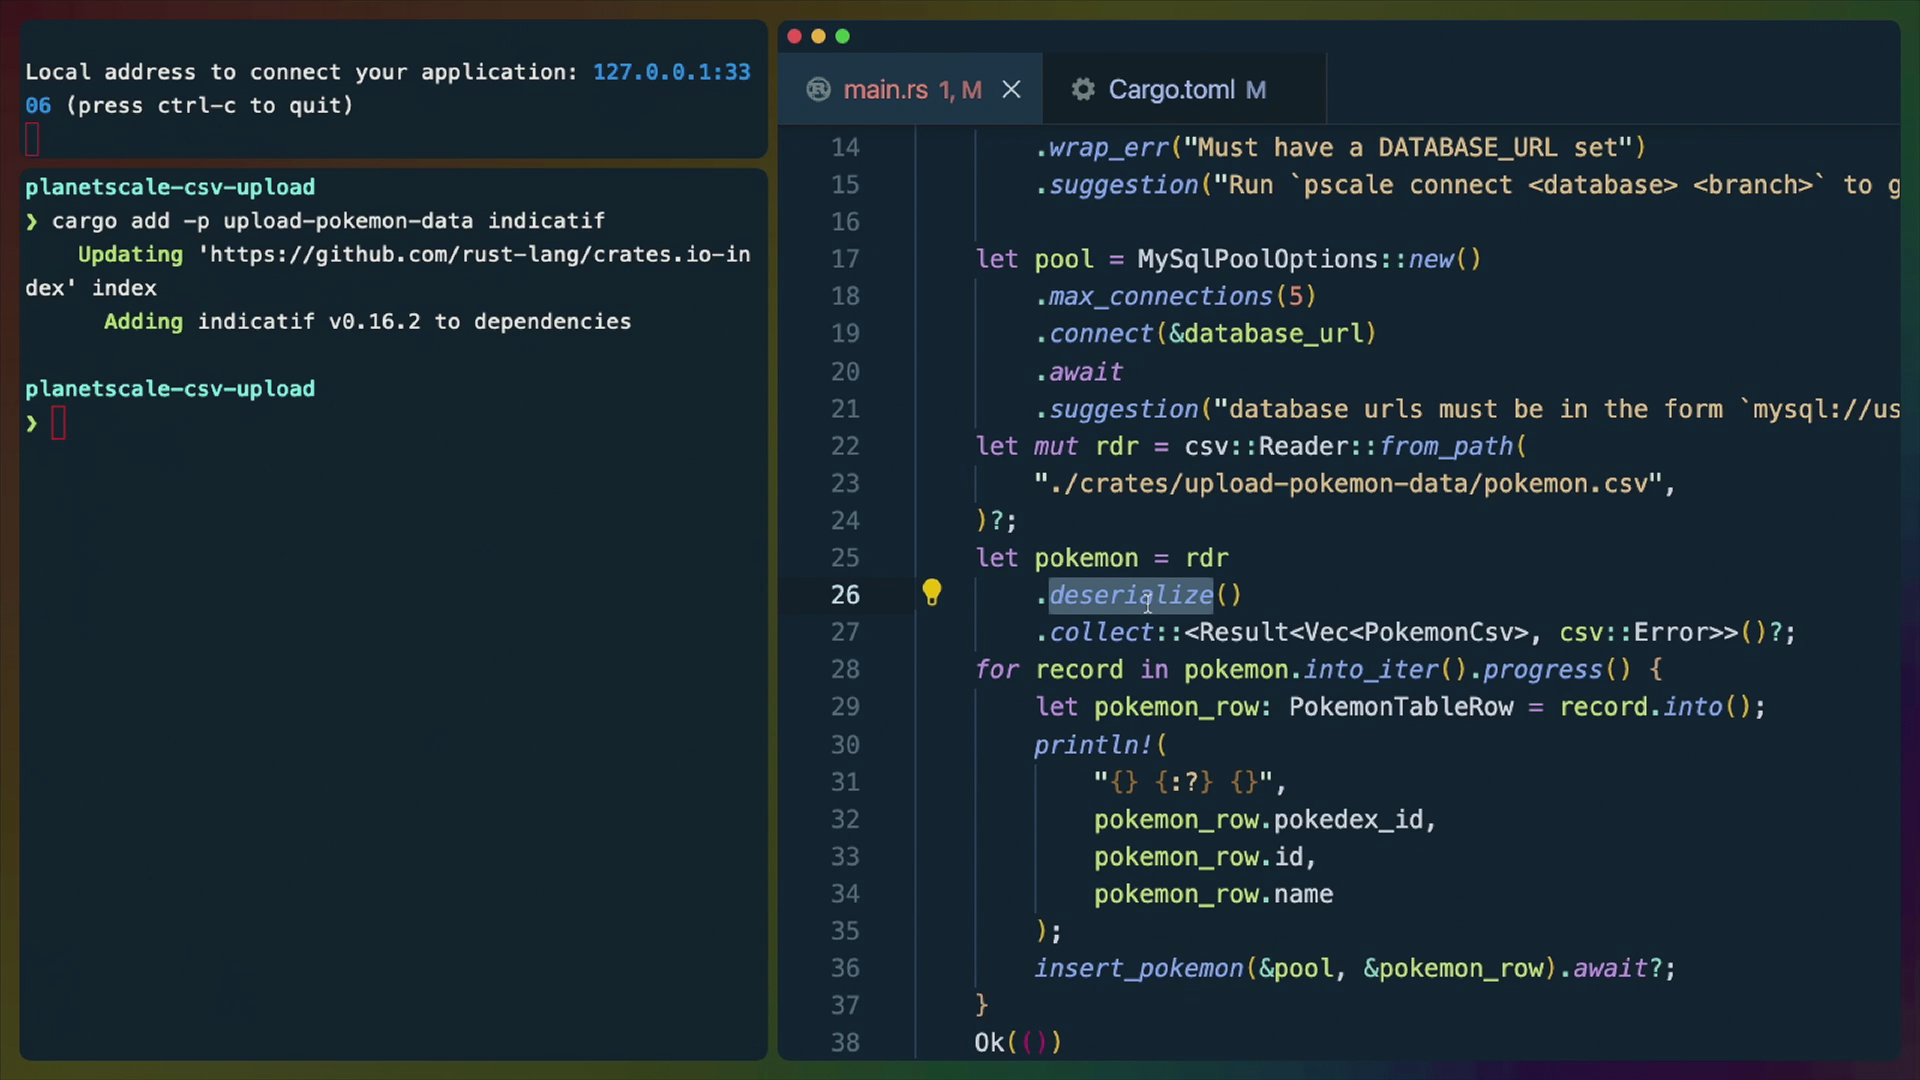1920x1080 pixels.
Task: Click the indentation guide beside line 30
Action: (x=976, y=744)
